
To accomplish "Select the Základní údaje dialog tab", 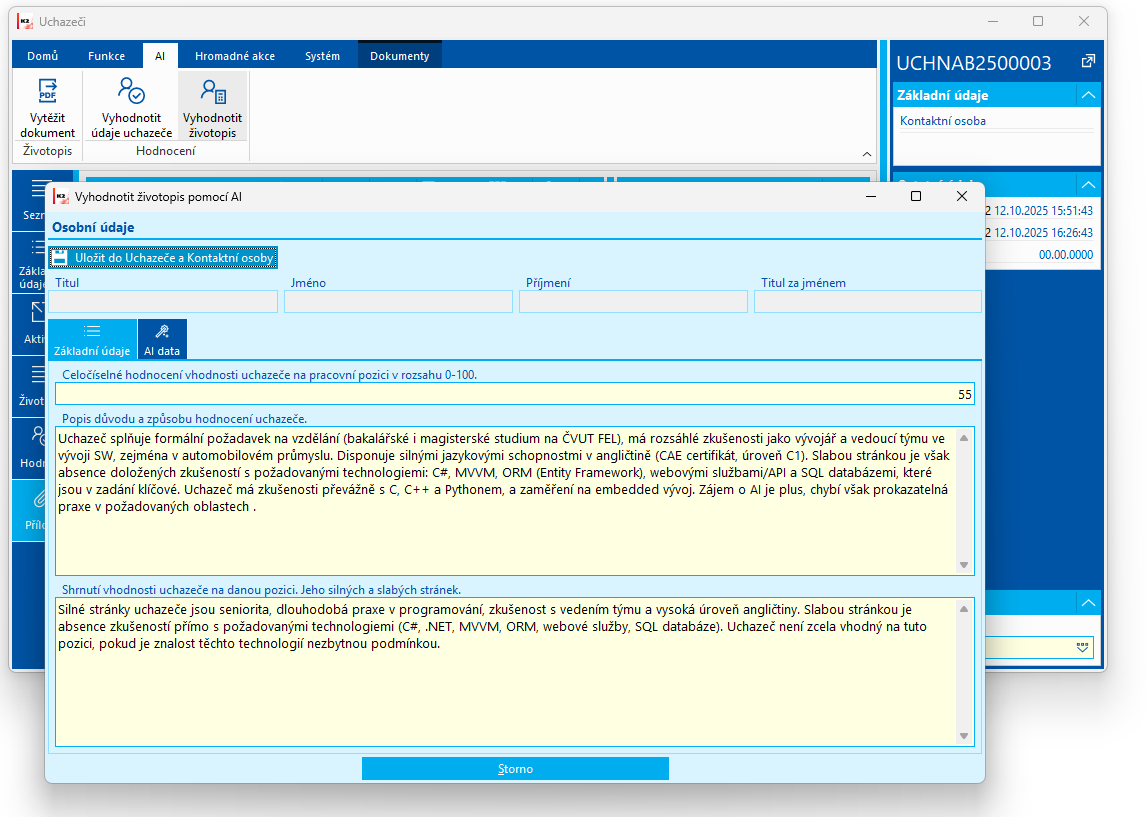I will tap(92, 339).
